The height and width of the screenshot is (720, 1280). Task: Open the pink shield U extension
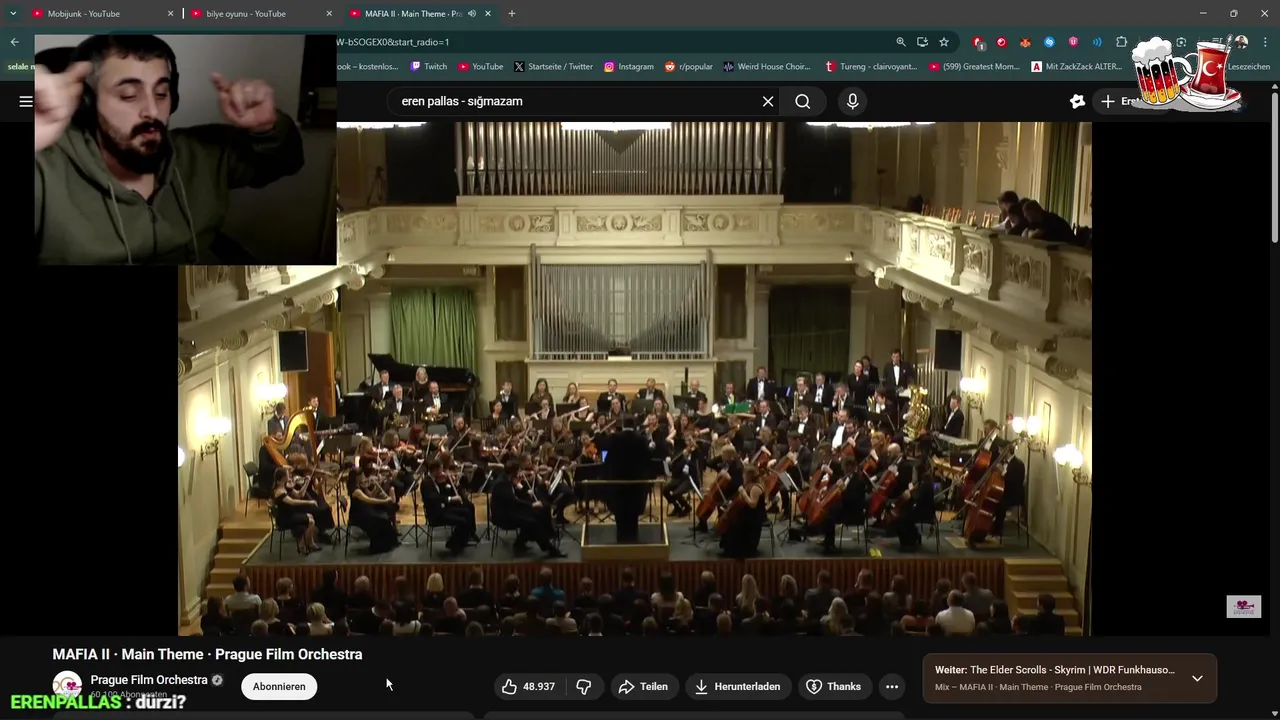(x=1073, y=42)
